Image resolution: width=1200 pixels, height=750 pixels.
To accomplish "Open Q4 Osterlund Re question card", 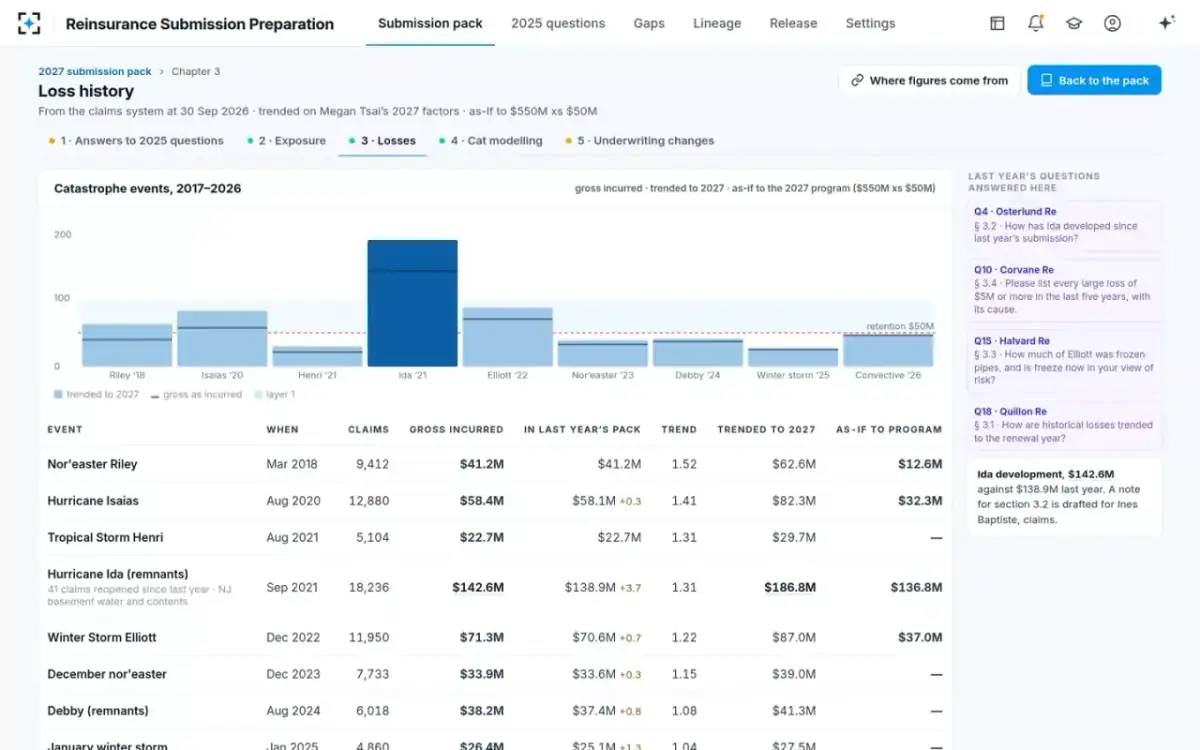I will (1065, 225).
